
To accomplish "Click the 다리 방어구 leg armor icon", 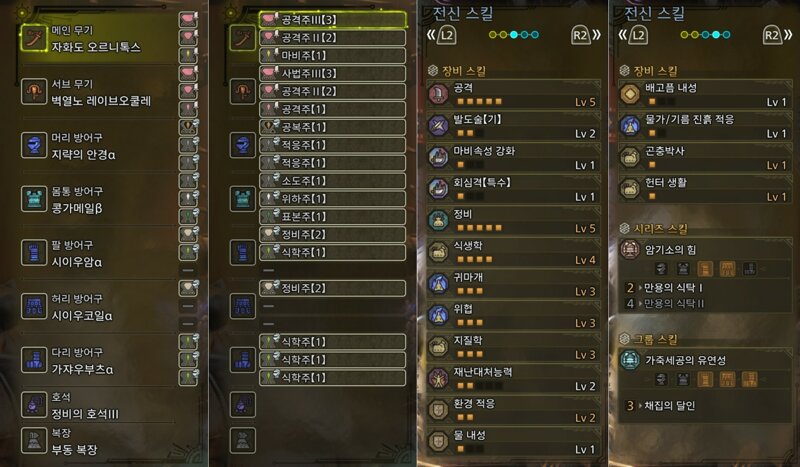I will [34, 360].
